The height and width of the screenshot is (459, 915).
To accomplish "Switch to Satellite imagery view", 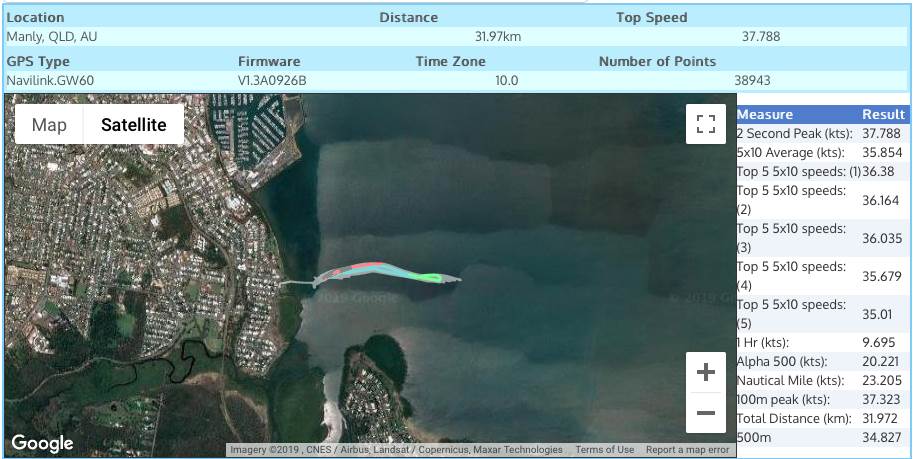I will pos(133,125).
